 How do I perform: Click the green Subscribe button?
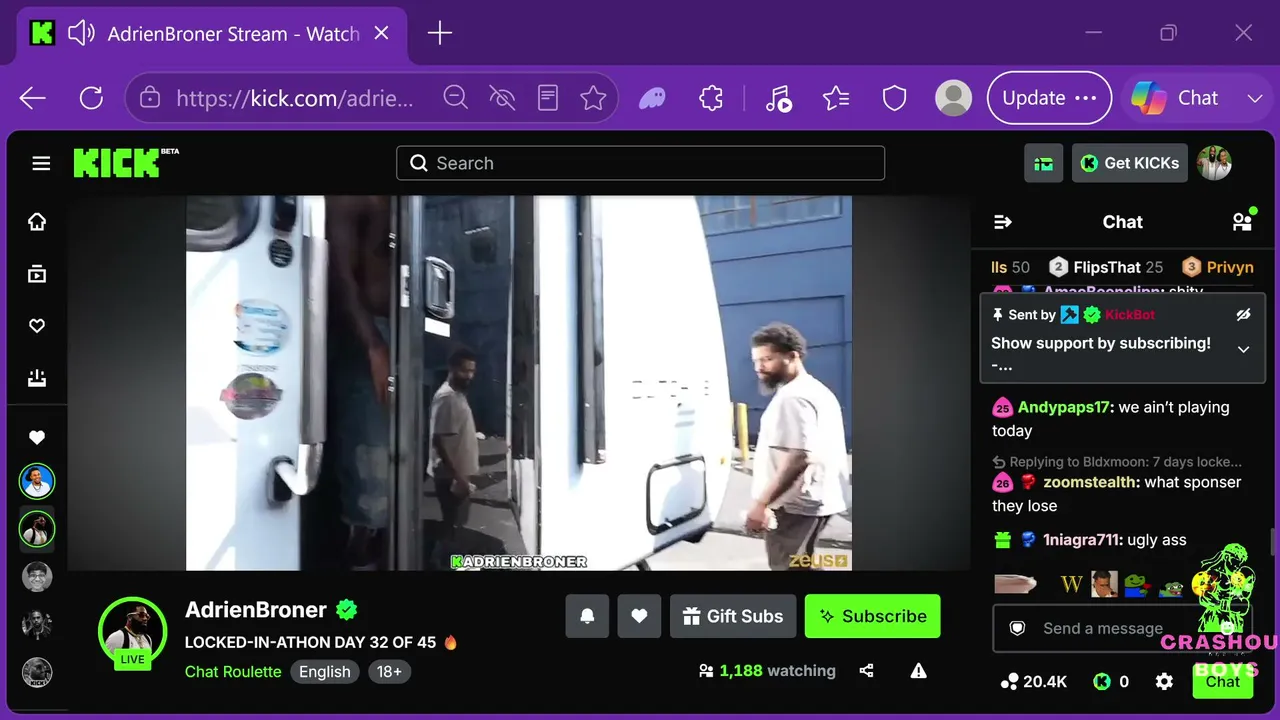[873, 616]
